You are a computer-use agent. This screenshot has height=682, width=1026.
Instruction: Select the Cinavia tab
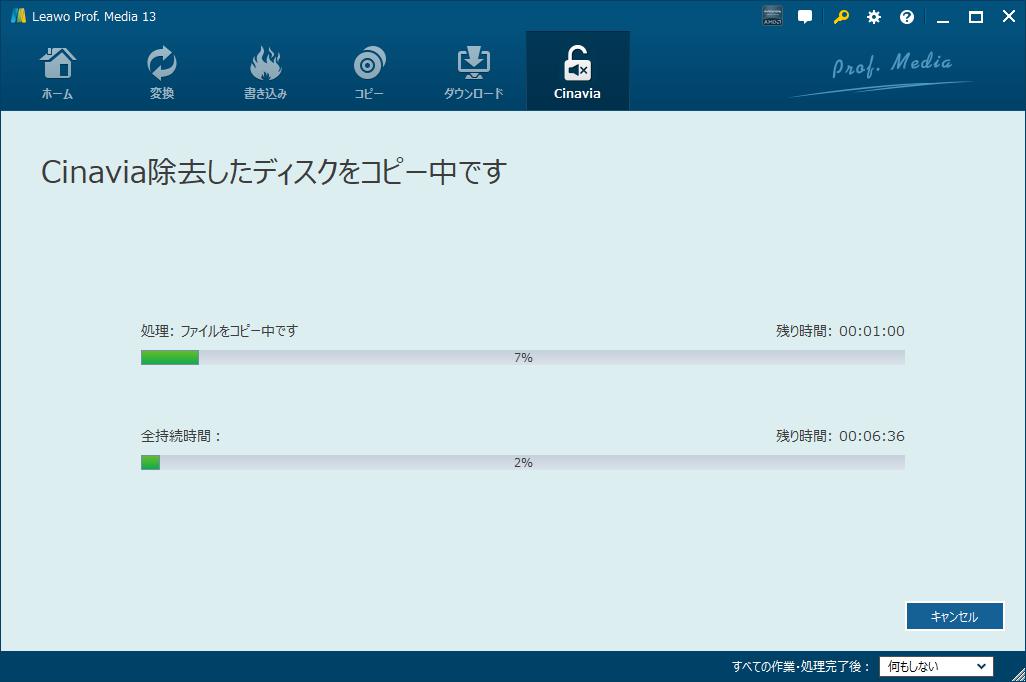(577, 72)
